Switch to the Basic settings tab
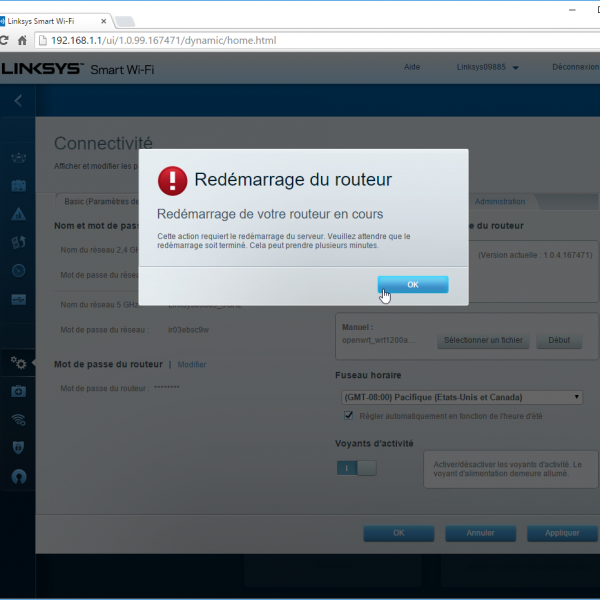 100,202
